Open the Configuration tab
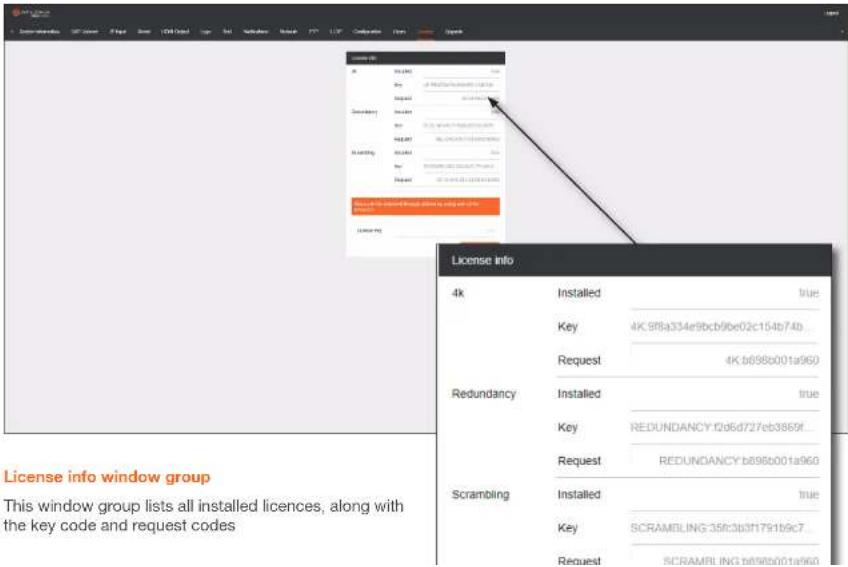 [x=367, y=31]
